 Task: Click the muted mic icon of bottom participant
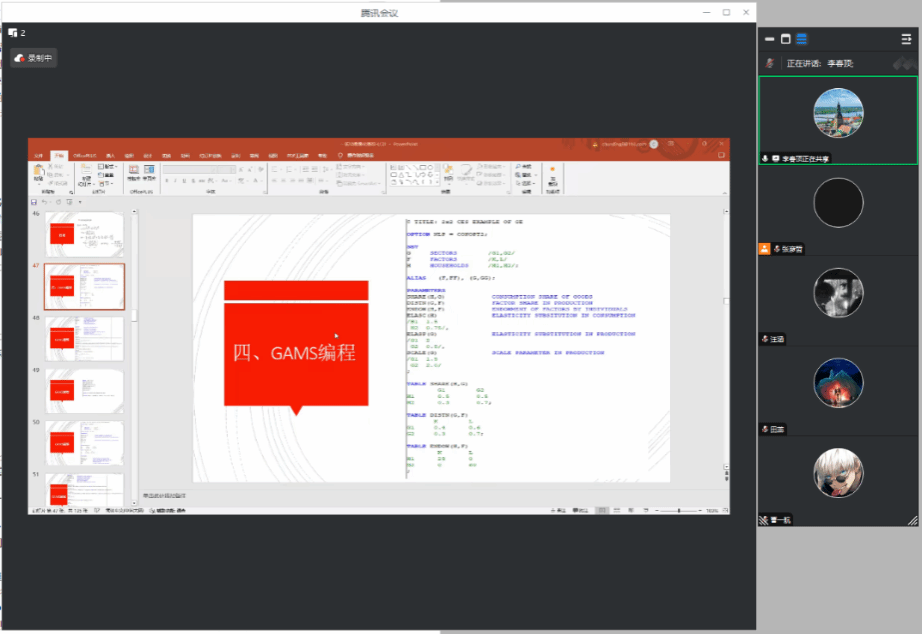pyautogui.click(x=764, y=520)
